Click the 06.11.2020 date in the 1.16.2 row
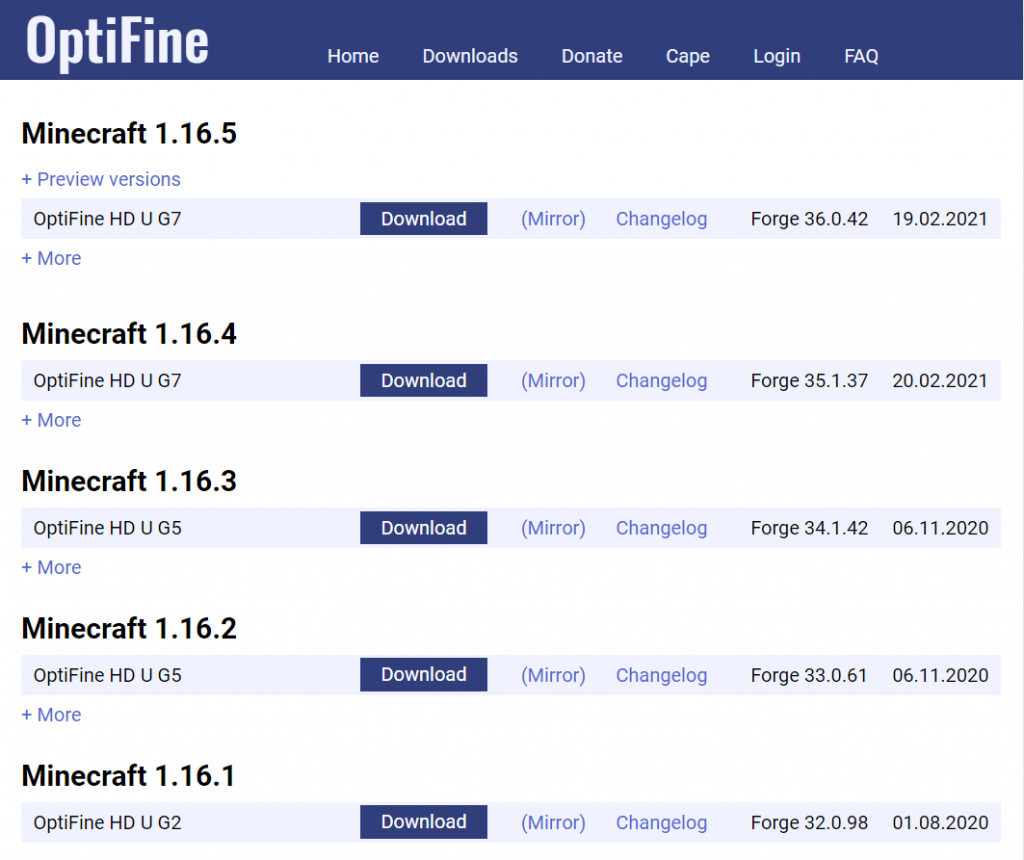The image size is (1024, 860). (x=940, y=675)
